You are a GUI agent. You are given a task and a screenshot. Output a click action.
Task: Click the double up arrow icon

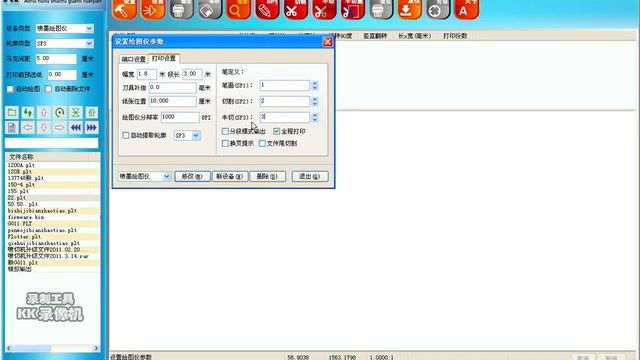[x=91, y=112]
